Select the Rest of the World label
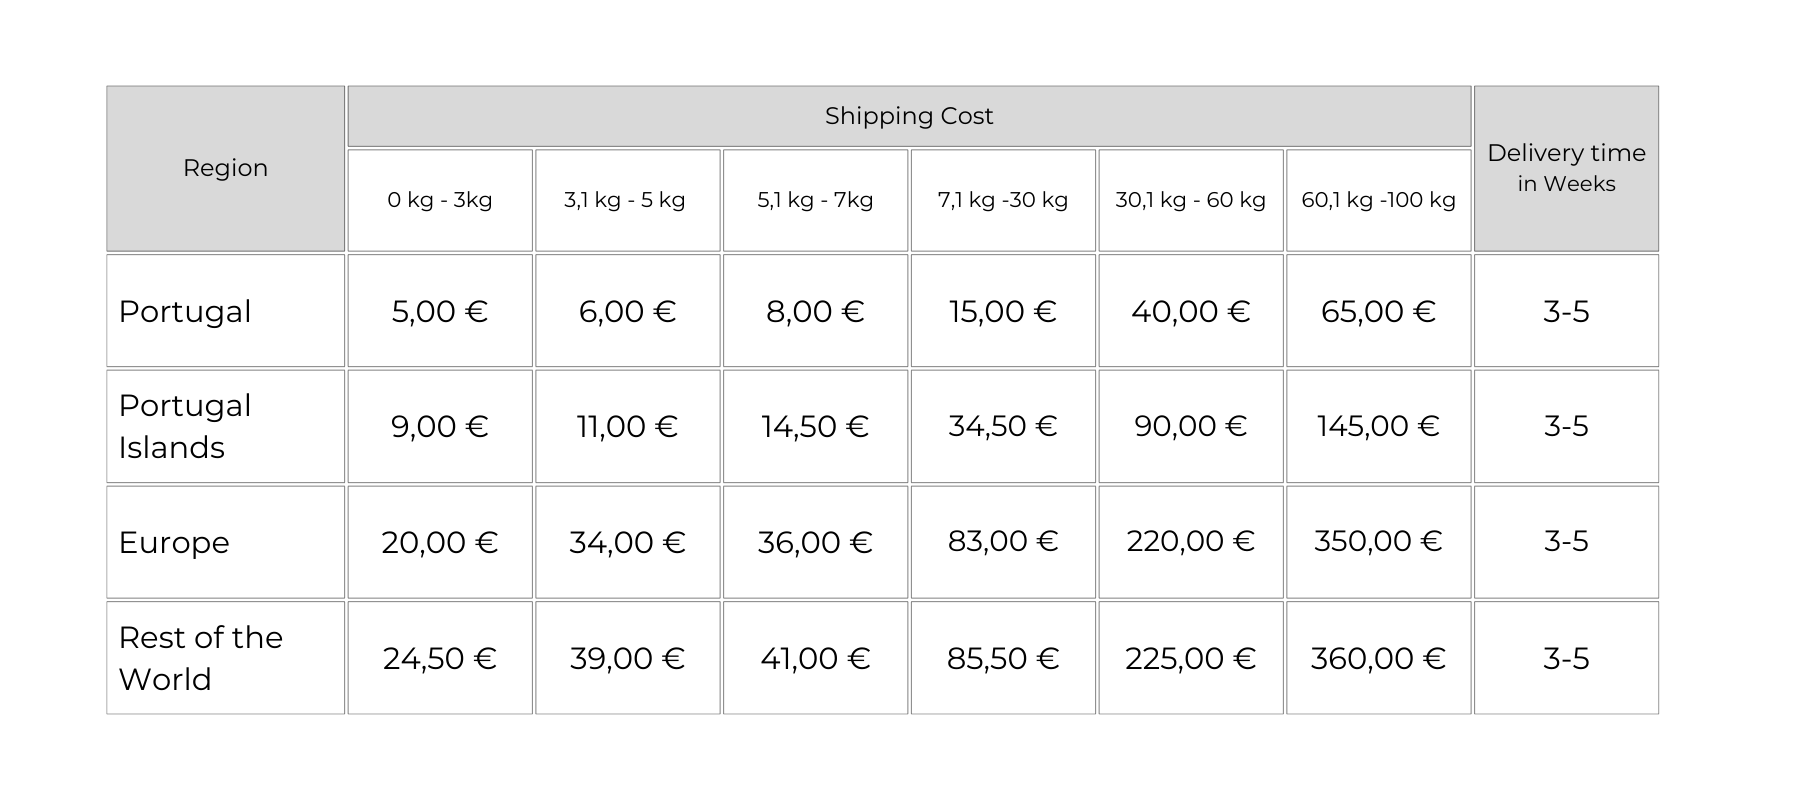This screenshot has height=800, width=1800. pos(200,658)
